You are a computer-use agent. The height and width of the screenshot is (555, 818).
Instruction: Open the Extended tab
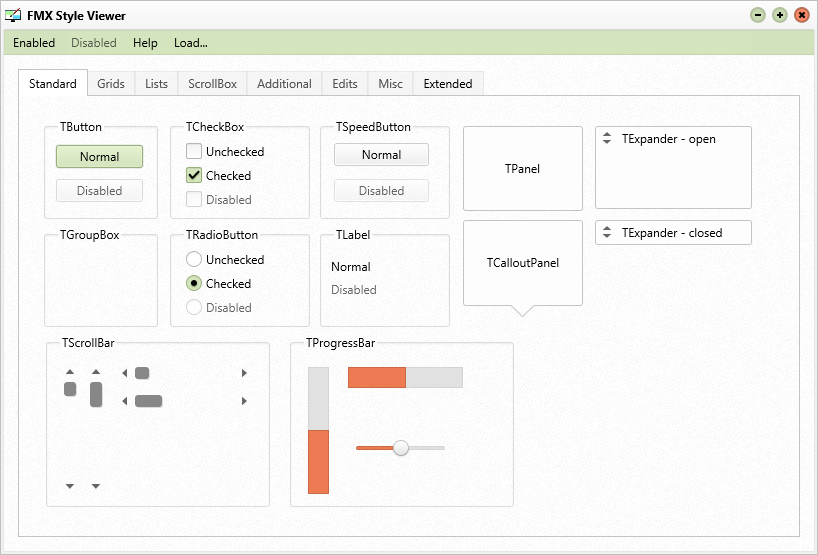tap(448, 83)
